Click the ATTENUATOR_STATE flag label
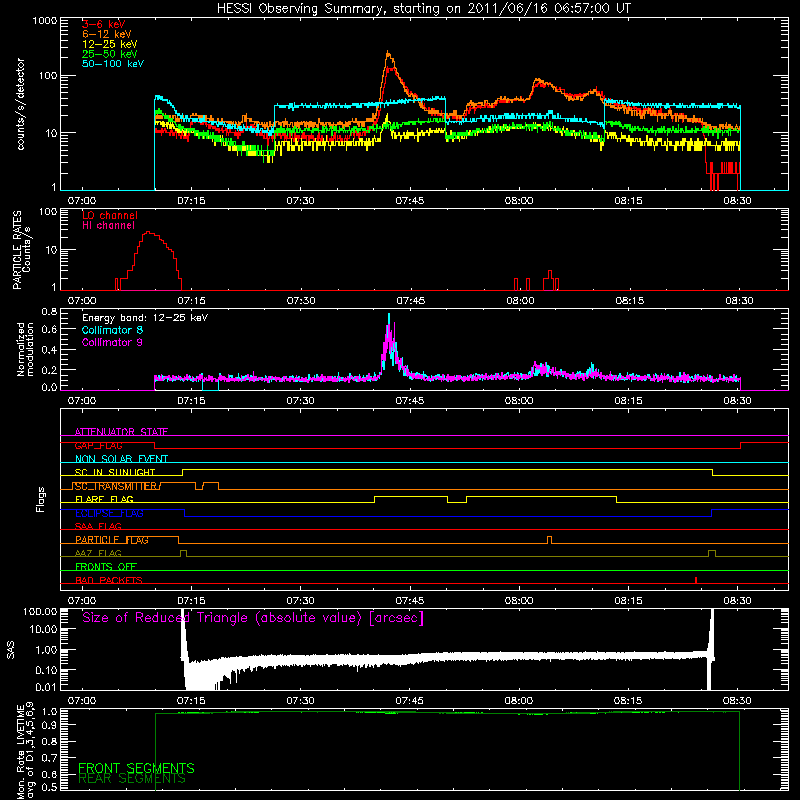800x800 pixels. point(121,432)
